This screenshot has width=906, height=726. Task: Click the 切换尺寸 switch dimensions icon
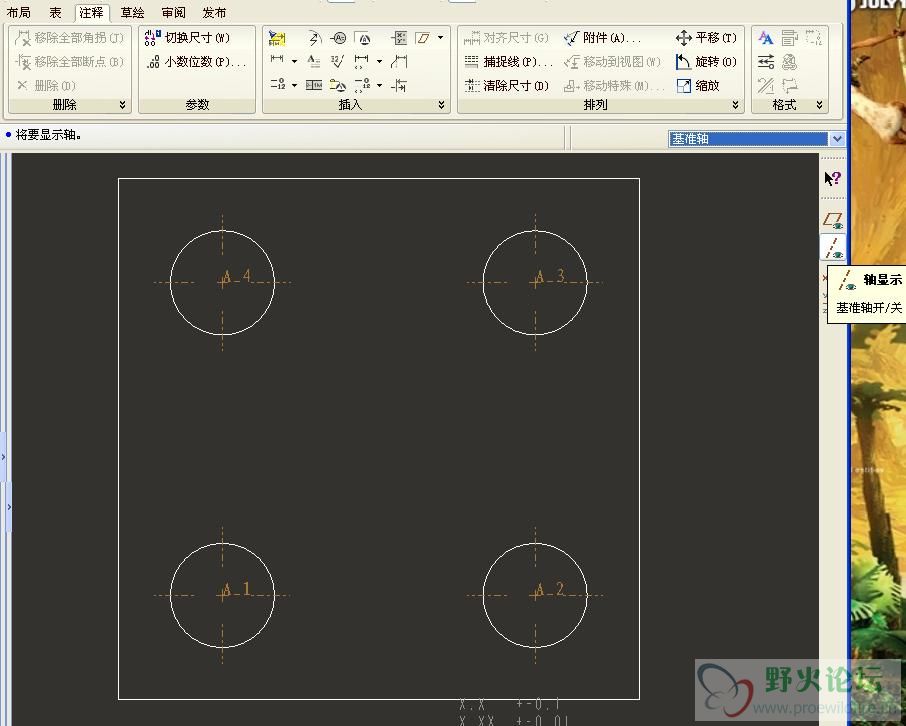point(153,38)
